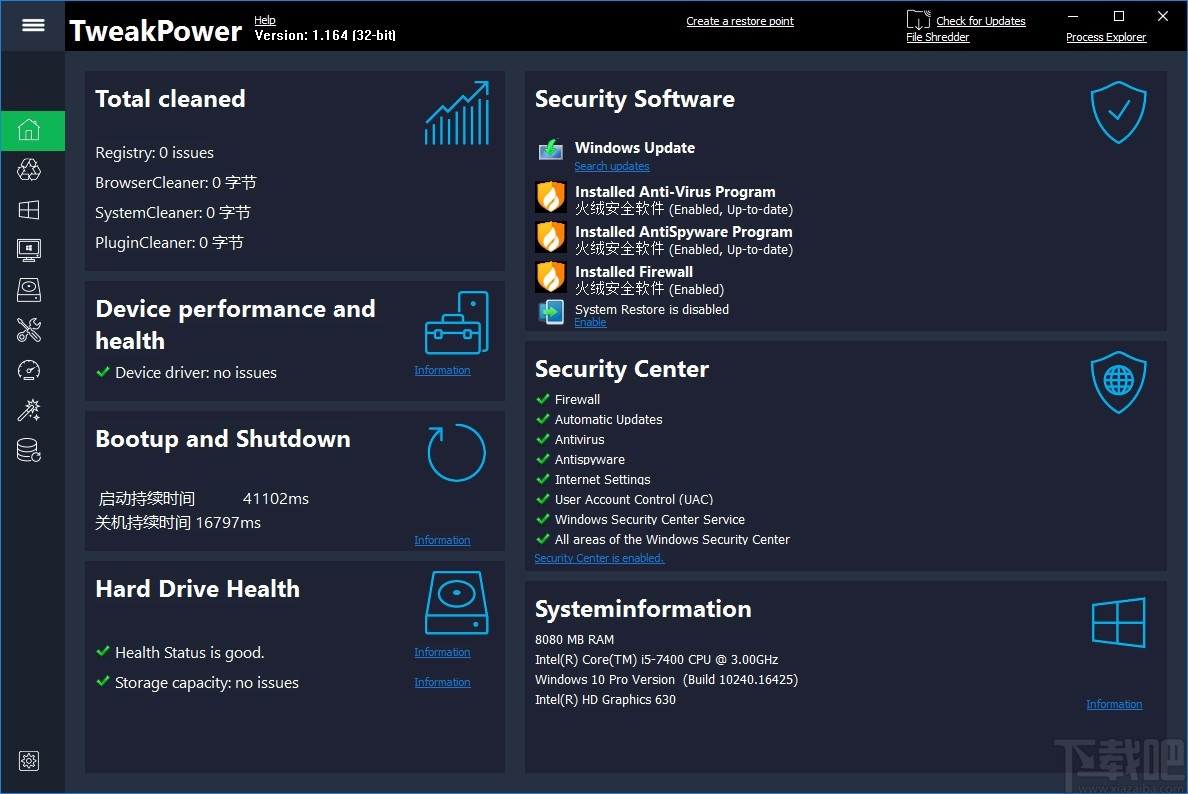Click 'User Account Control (UAC)' entry

point(633,500)
